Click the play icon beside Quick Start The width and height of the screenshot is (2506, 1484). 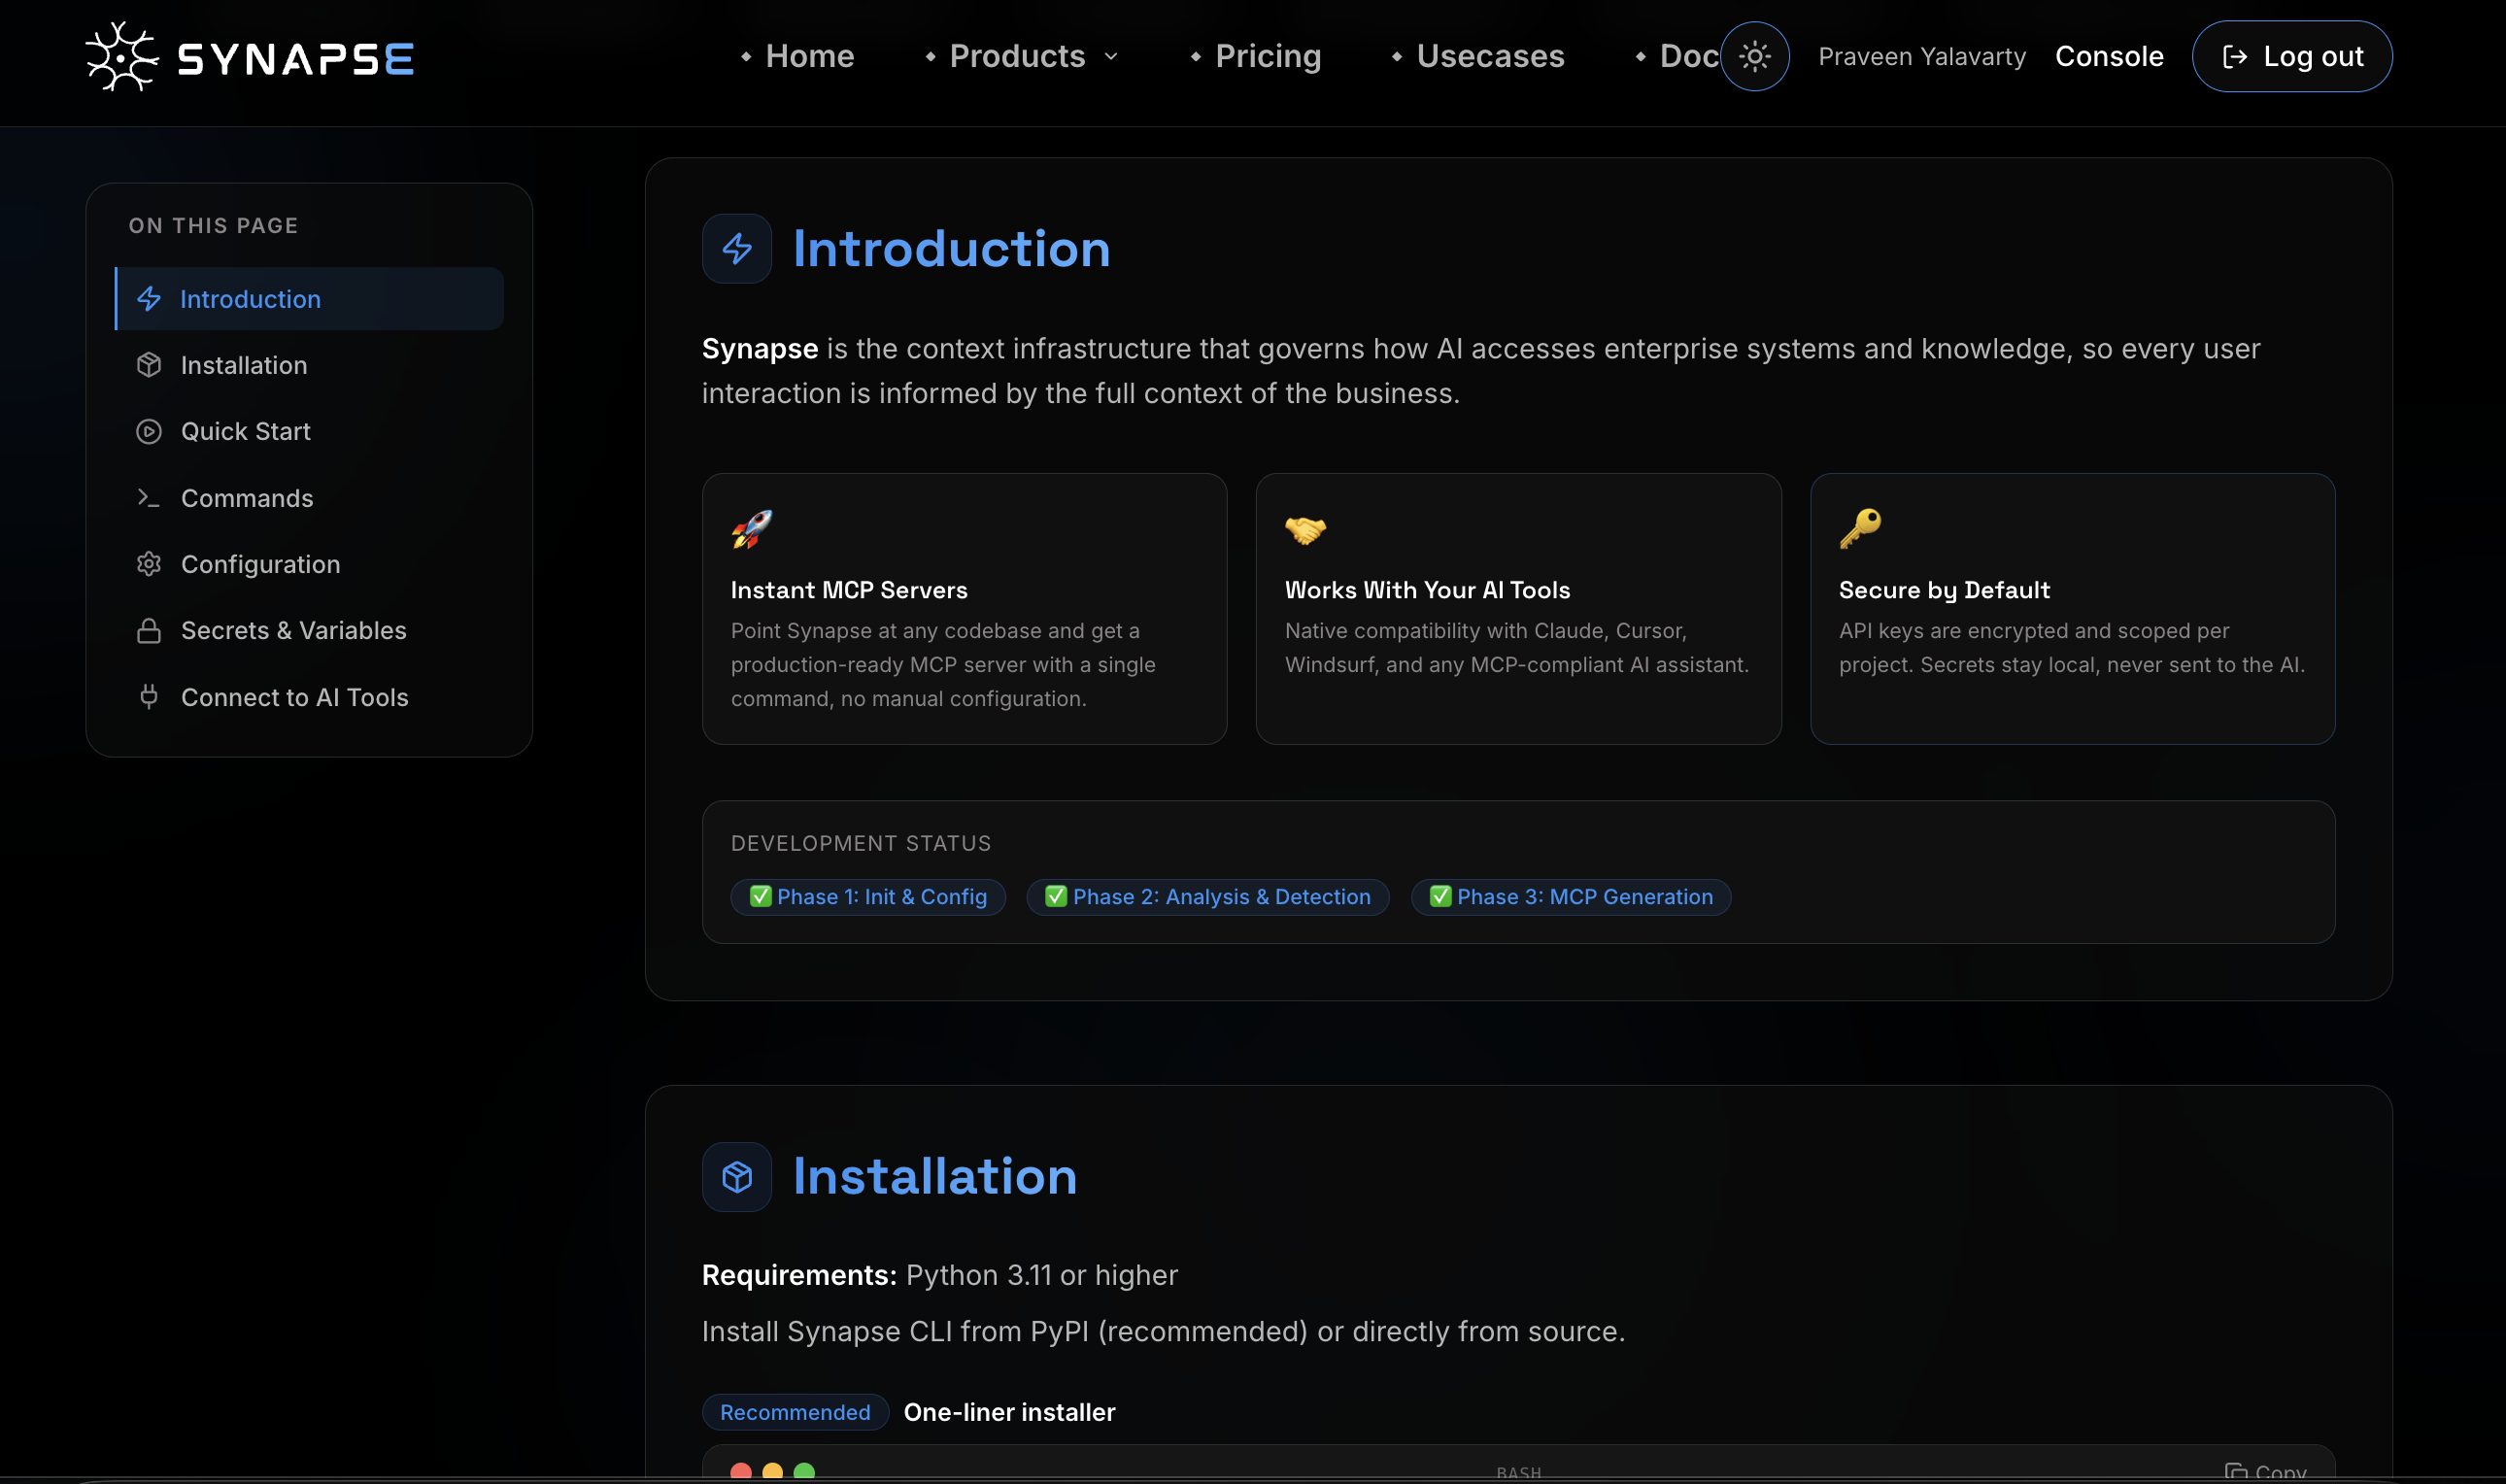149,431
